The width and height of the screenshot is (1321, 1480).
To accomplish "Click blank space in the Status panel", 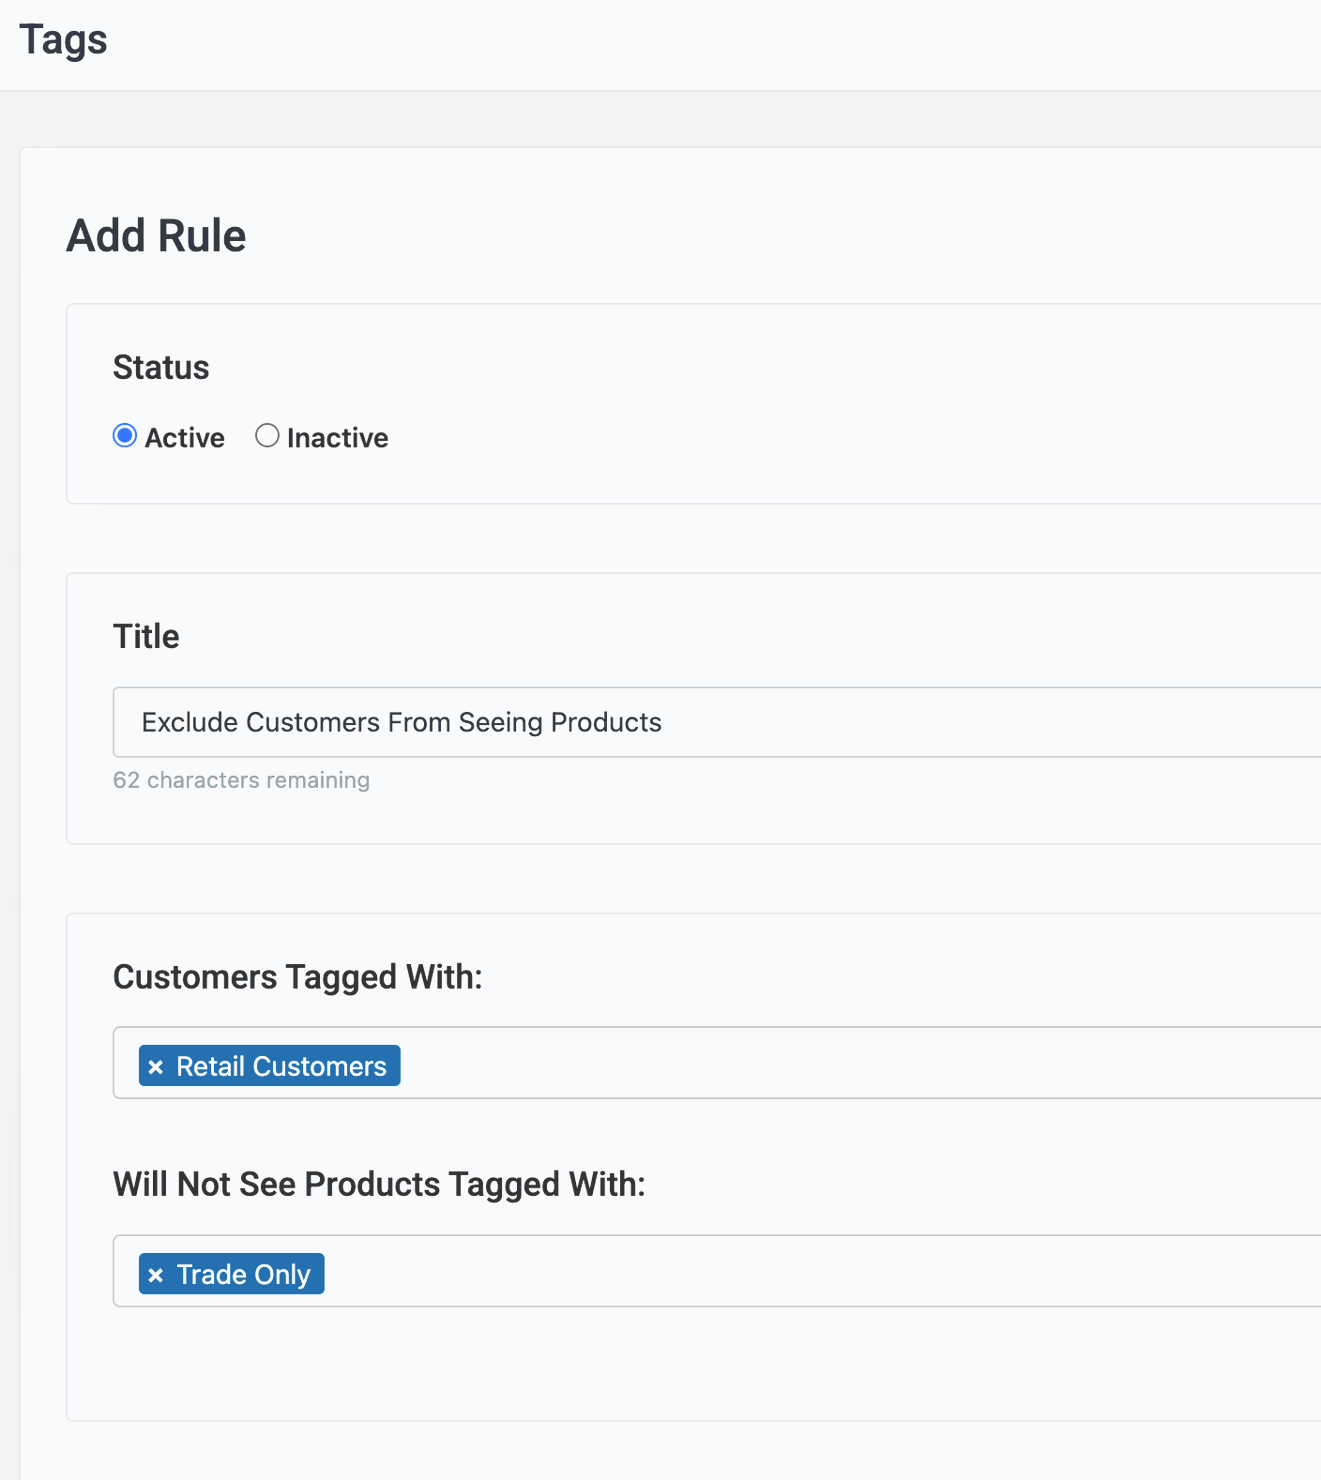I will [x=800, y=400].
